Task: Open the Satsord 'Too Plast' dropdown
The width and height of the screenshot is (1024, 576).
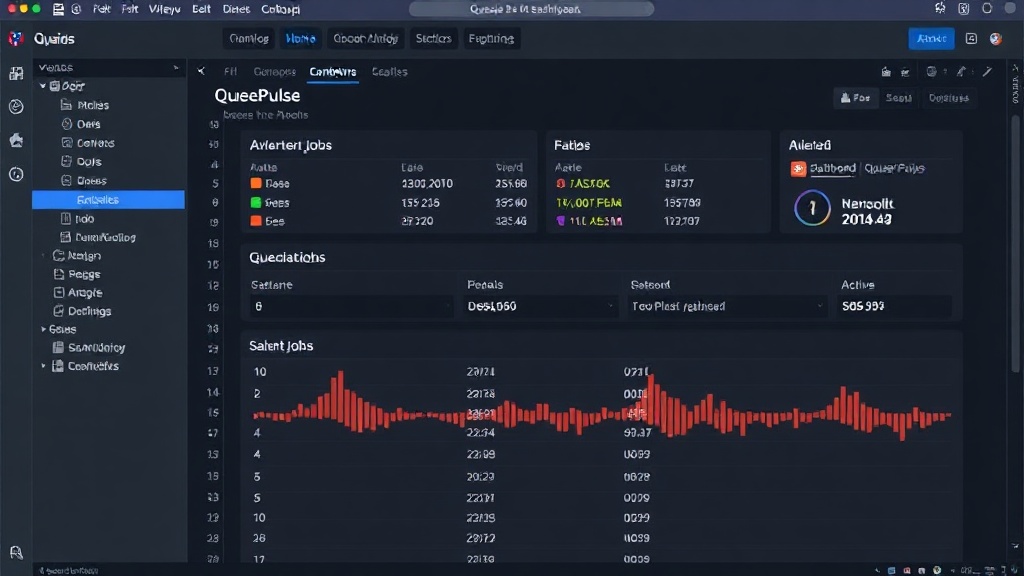Action: 726,306
